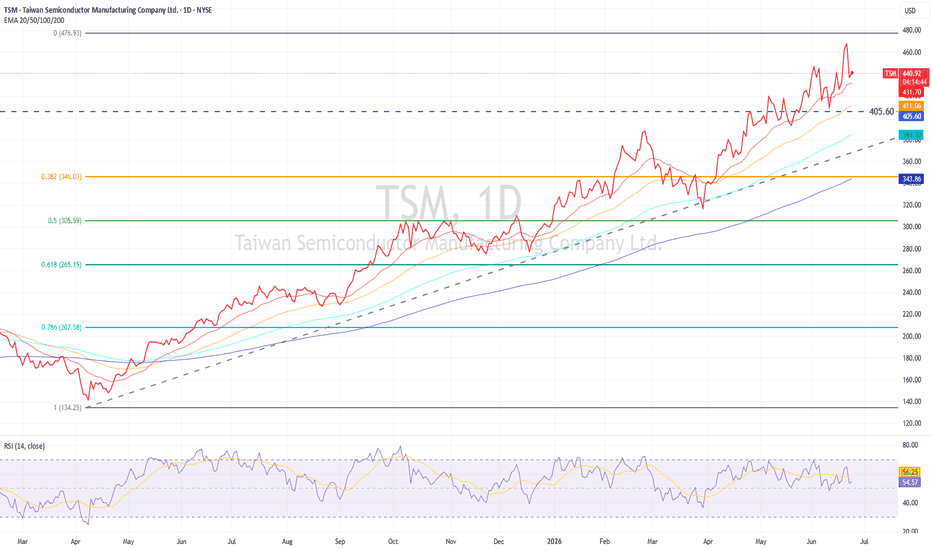Screen dimensions: 932x550
Task: Click the orange 56.25 RSI value label
Action: point(911,472)
